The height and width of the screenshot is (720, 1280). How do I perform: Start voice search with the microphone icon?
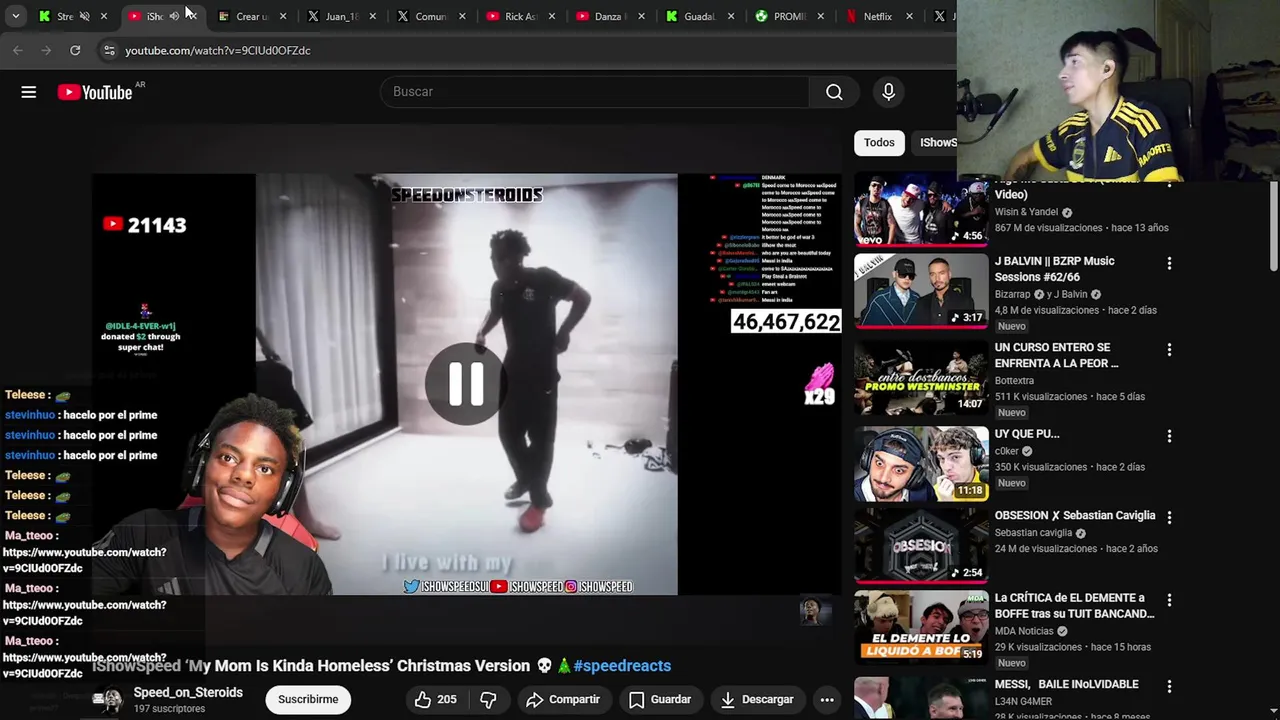coord(888,92)
